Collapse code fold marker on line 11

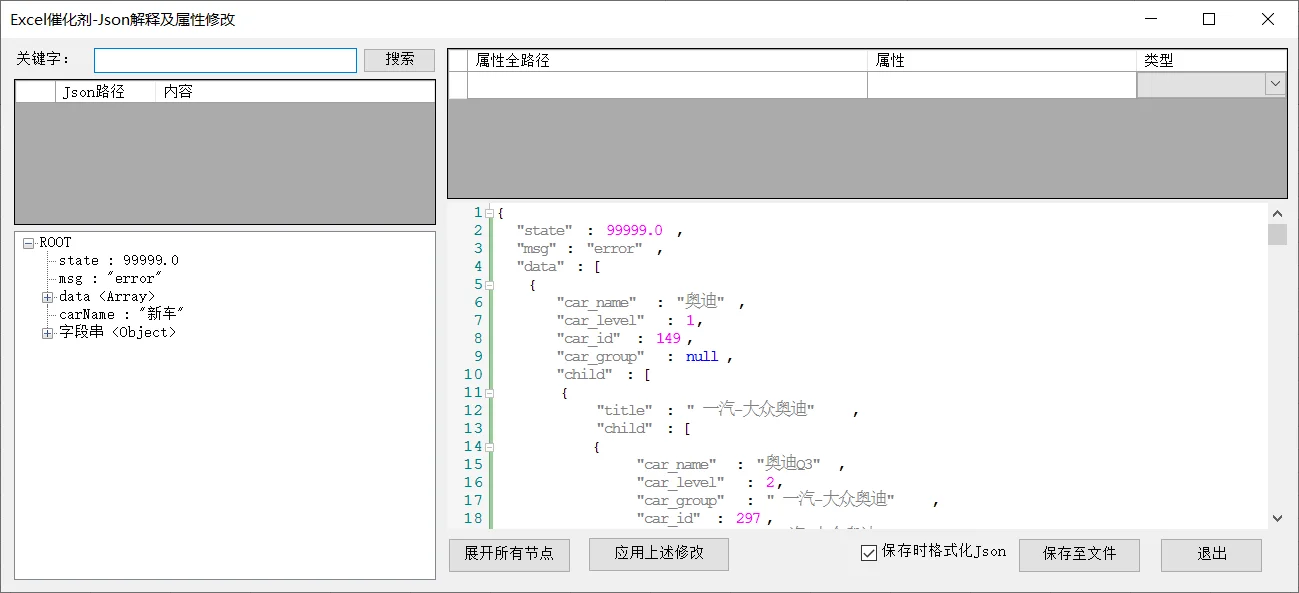(x=489, y=393)
